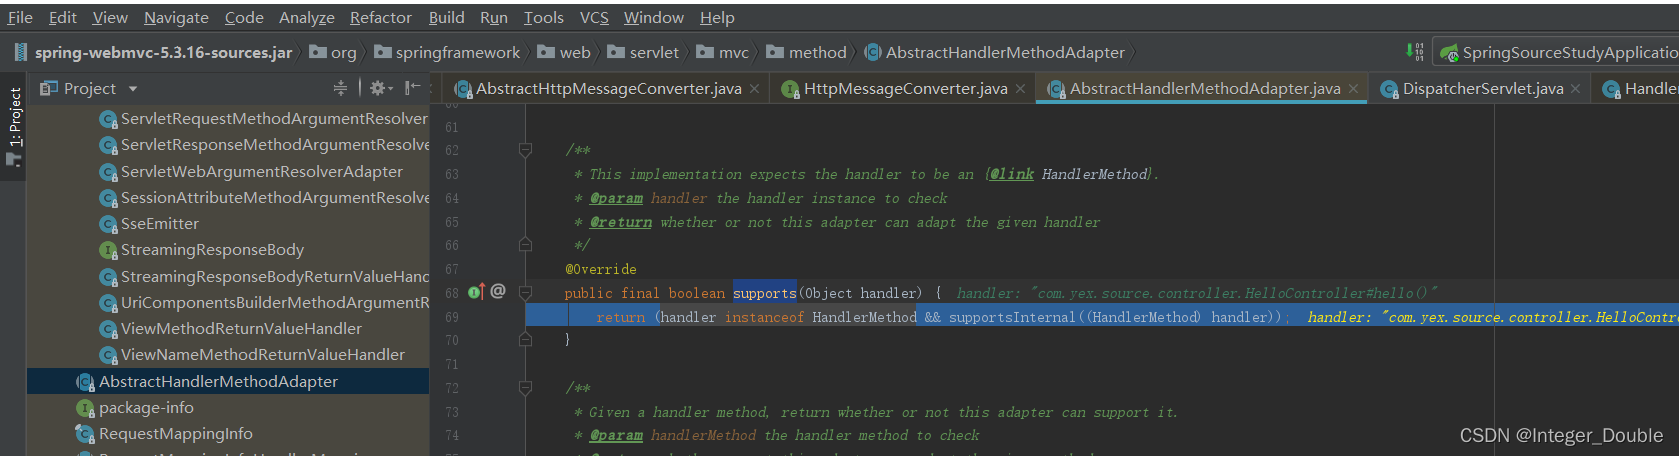1679x456 pixels.
Task: Toggle the 1: Project side tool tab
Action: point(14,125)
